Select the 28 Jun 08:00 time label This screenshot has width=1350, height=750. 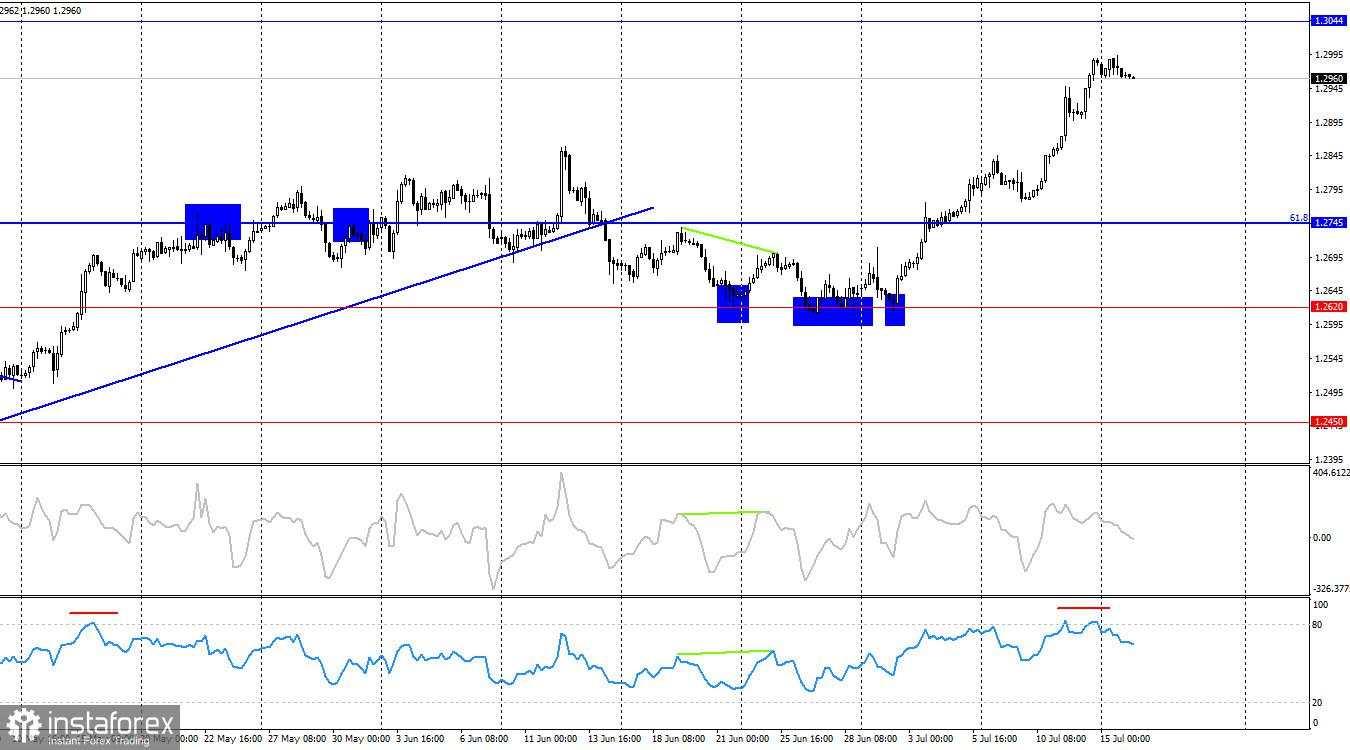(870, 740)
